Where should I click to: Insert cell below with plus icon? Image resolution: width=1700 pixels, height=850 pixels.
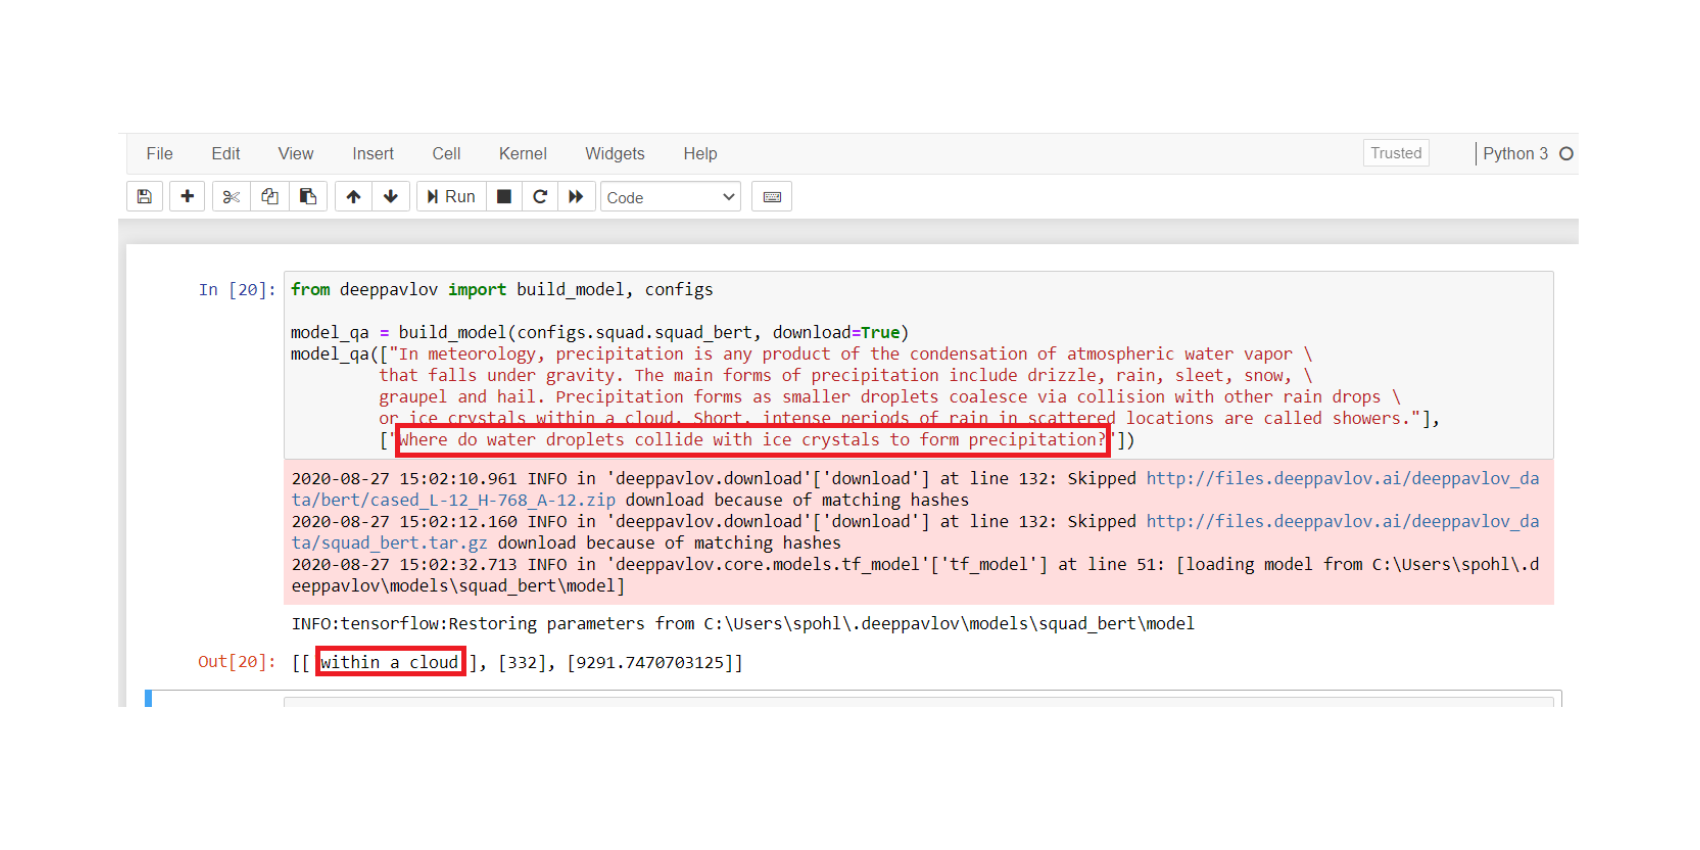click(x=187, y=197)
